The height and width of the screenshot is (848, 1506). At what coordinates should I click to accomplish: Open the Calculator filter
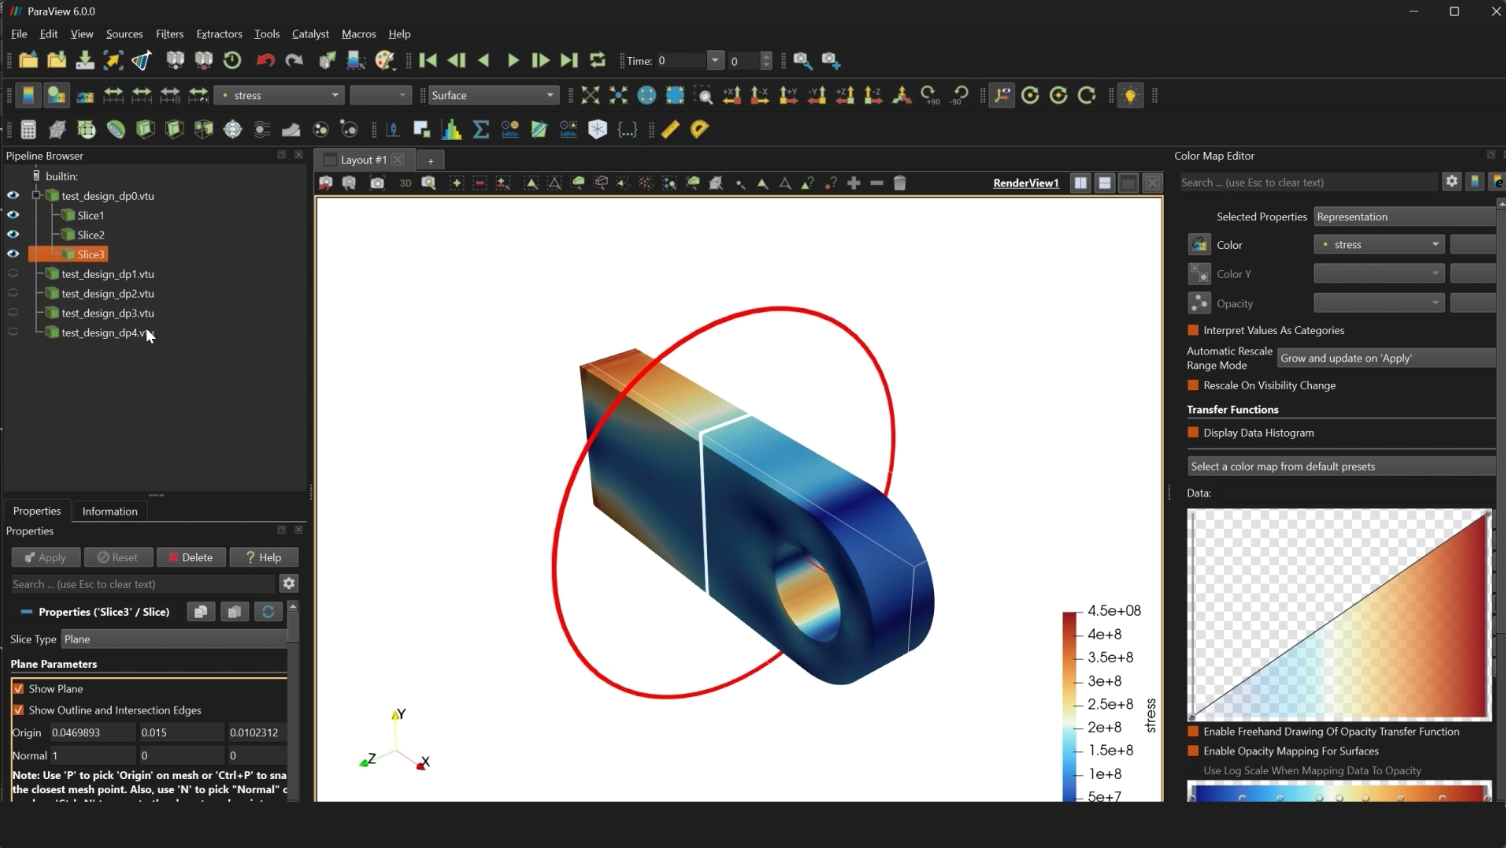coord(28,130)
